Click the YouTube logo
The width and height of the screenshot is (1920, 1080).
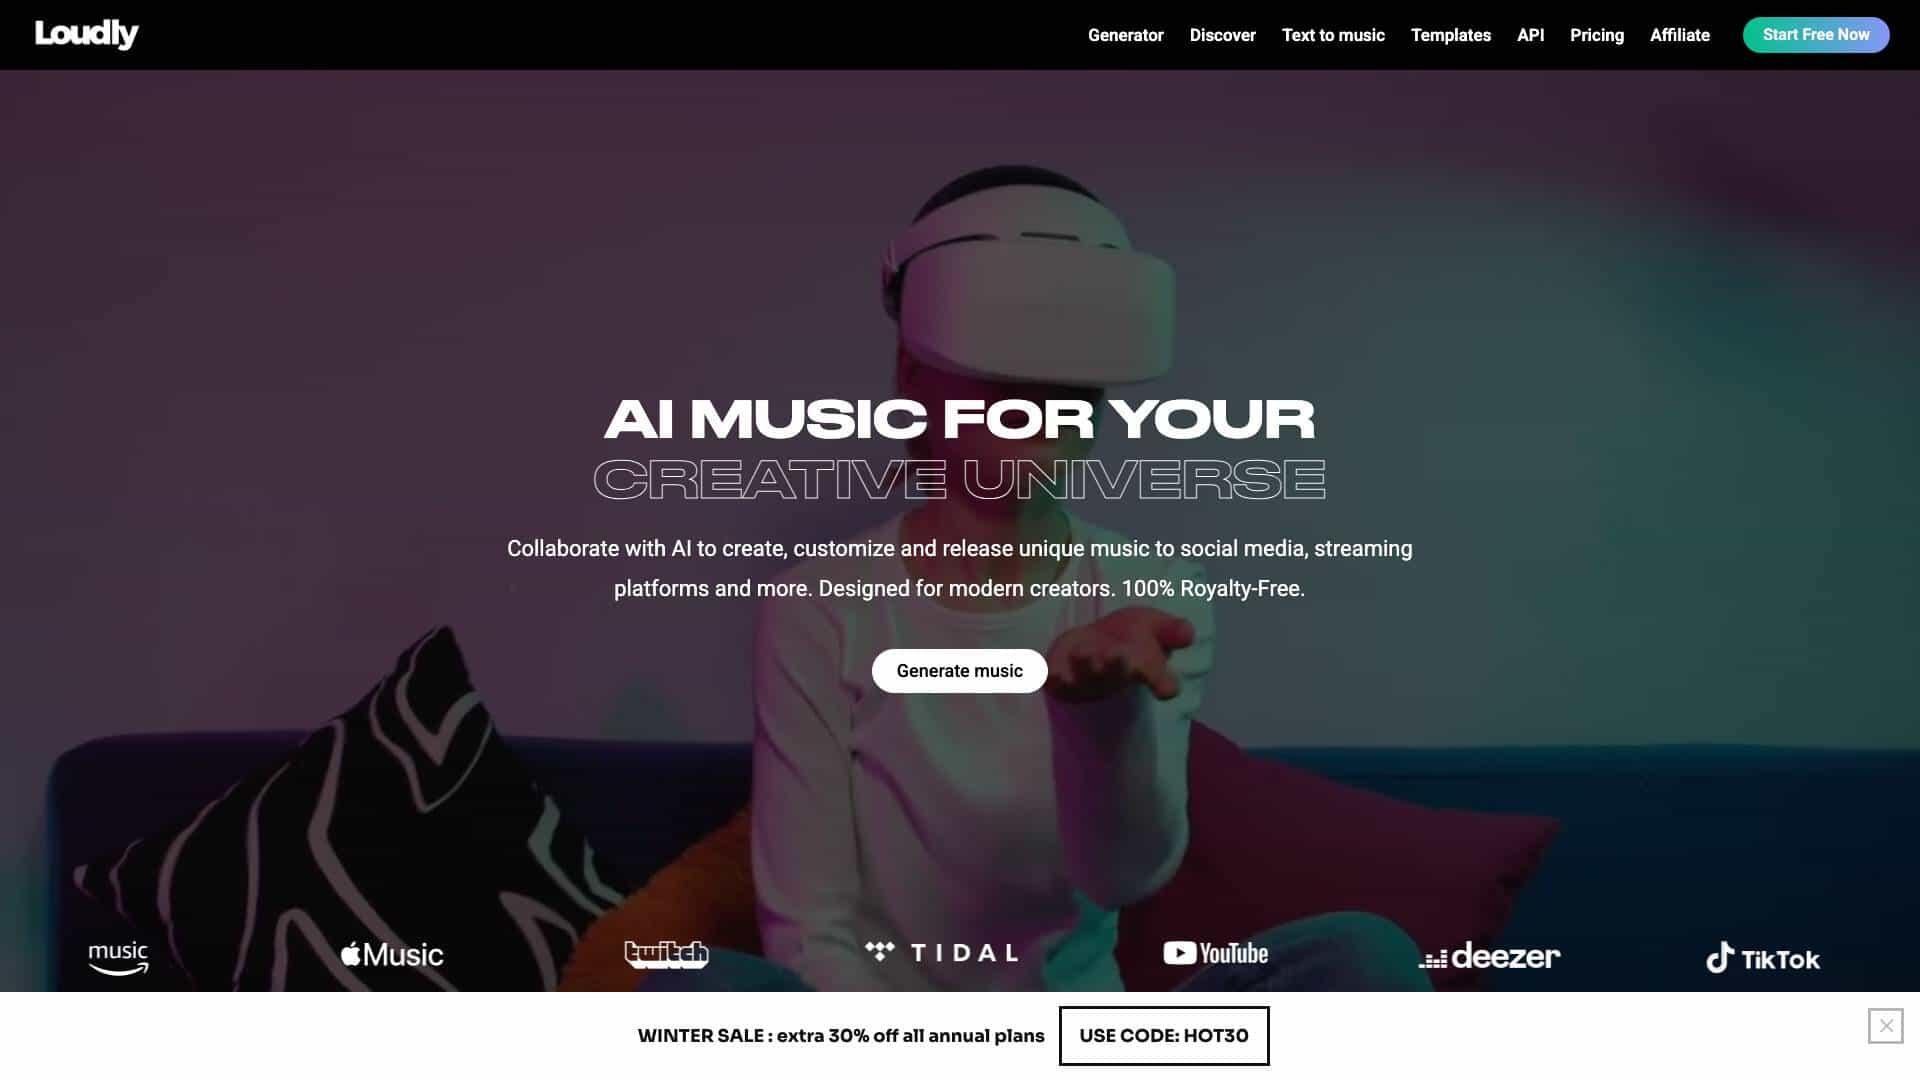click(x=1216, y=953)
